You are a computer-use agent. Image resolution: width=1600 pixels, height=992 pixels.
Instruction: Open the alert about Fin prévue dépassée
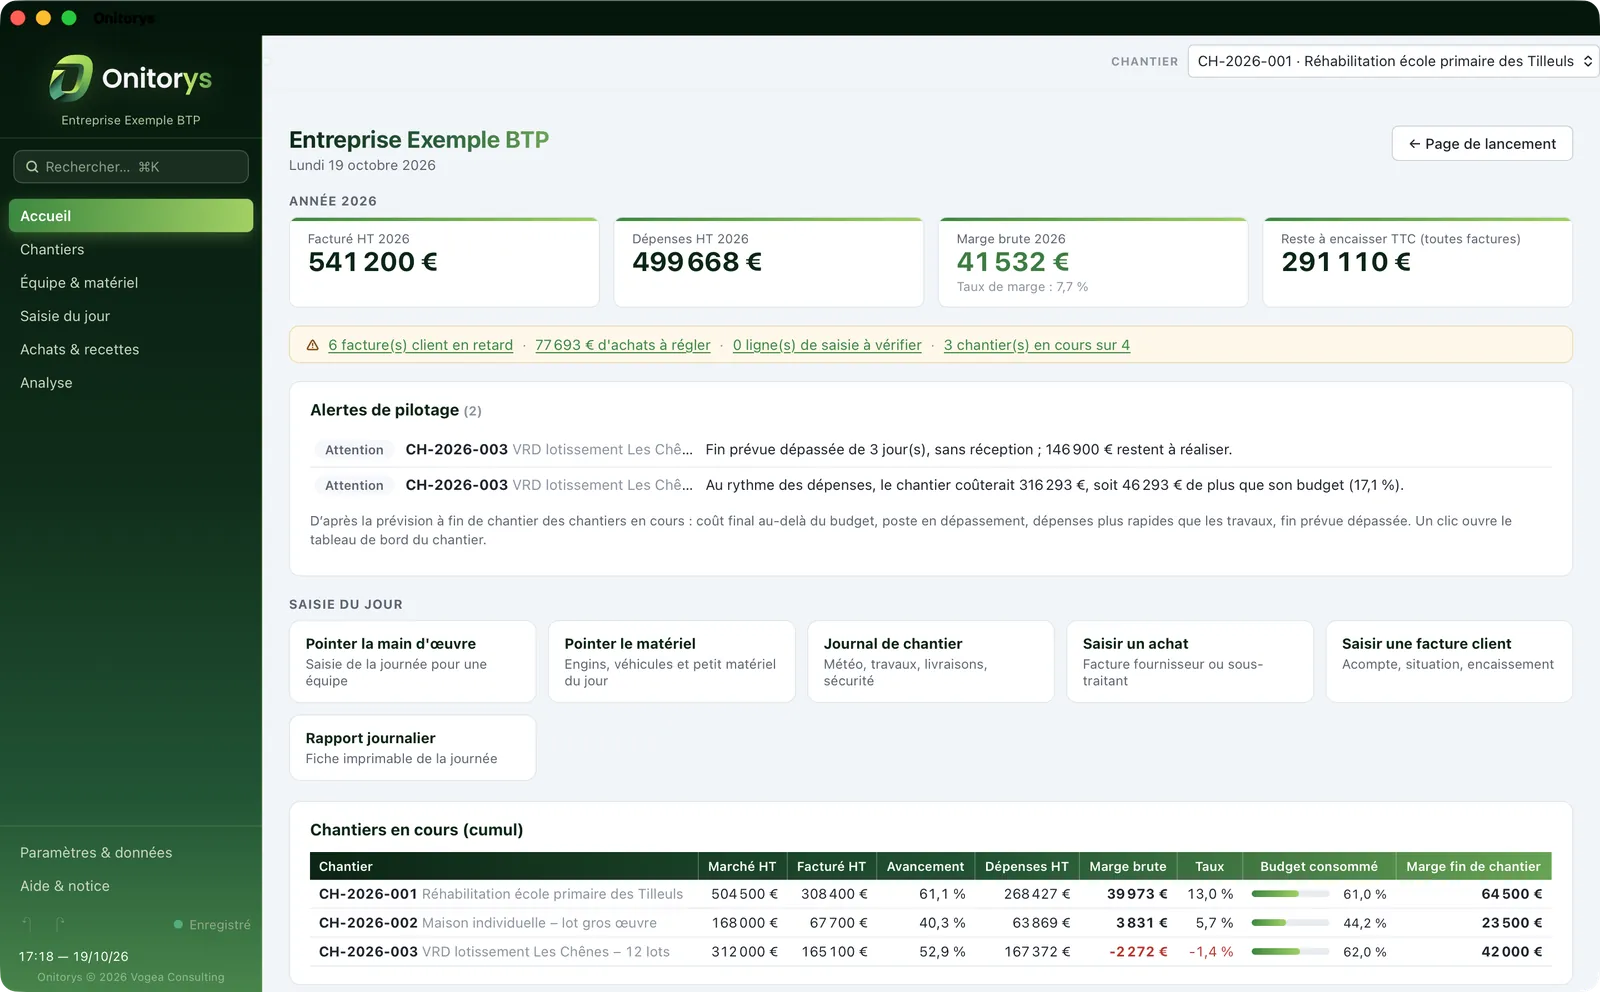pos(931,450)
